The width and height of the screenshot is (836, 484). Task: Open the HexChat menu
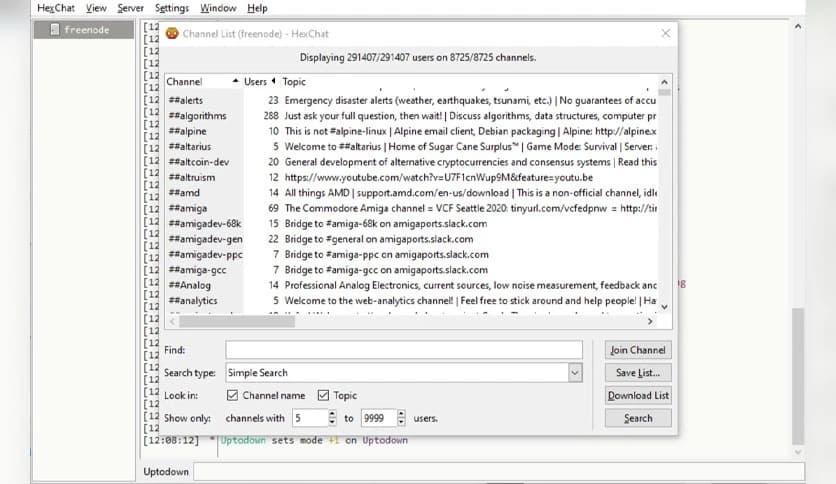[55, 8]
